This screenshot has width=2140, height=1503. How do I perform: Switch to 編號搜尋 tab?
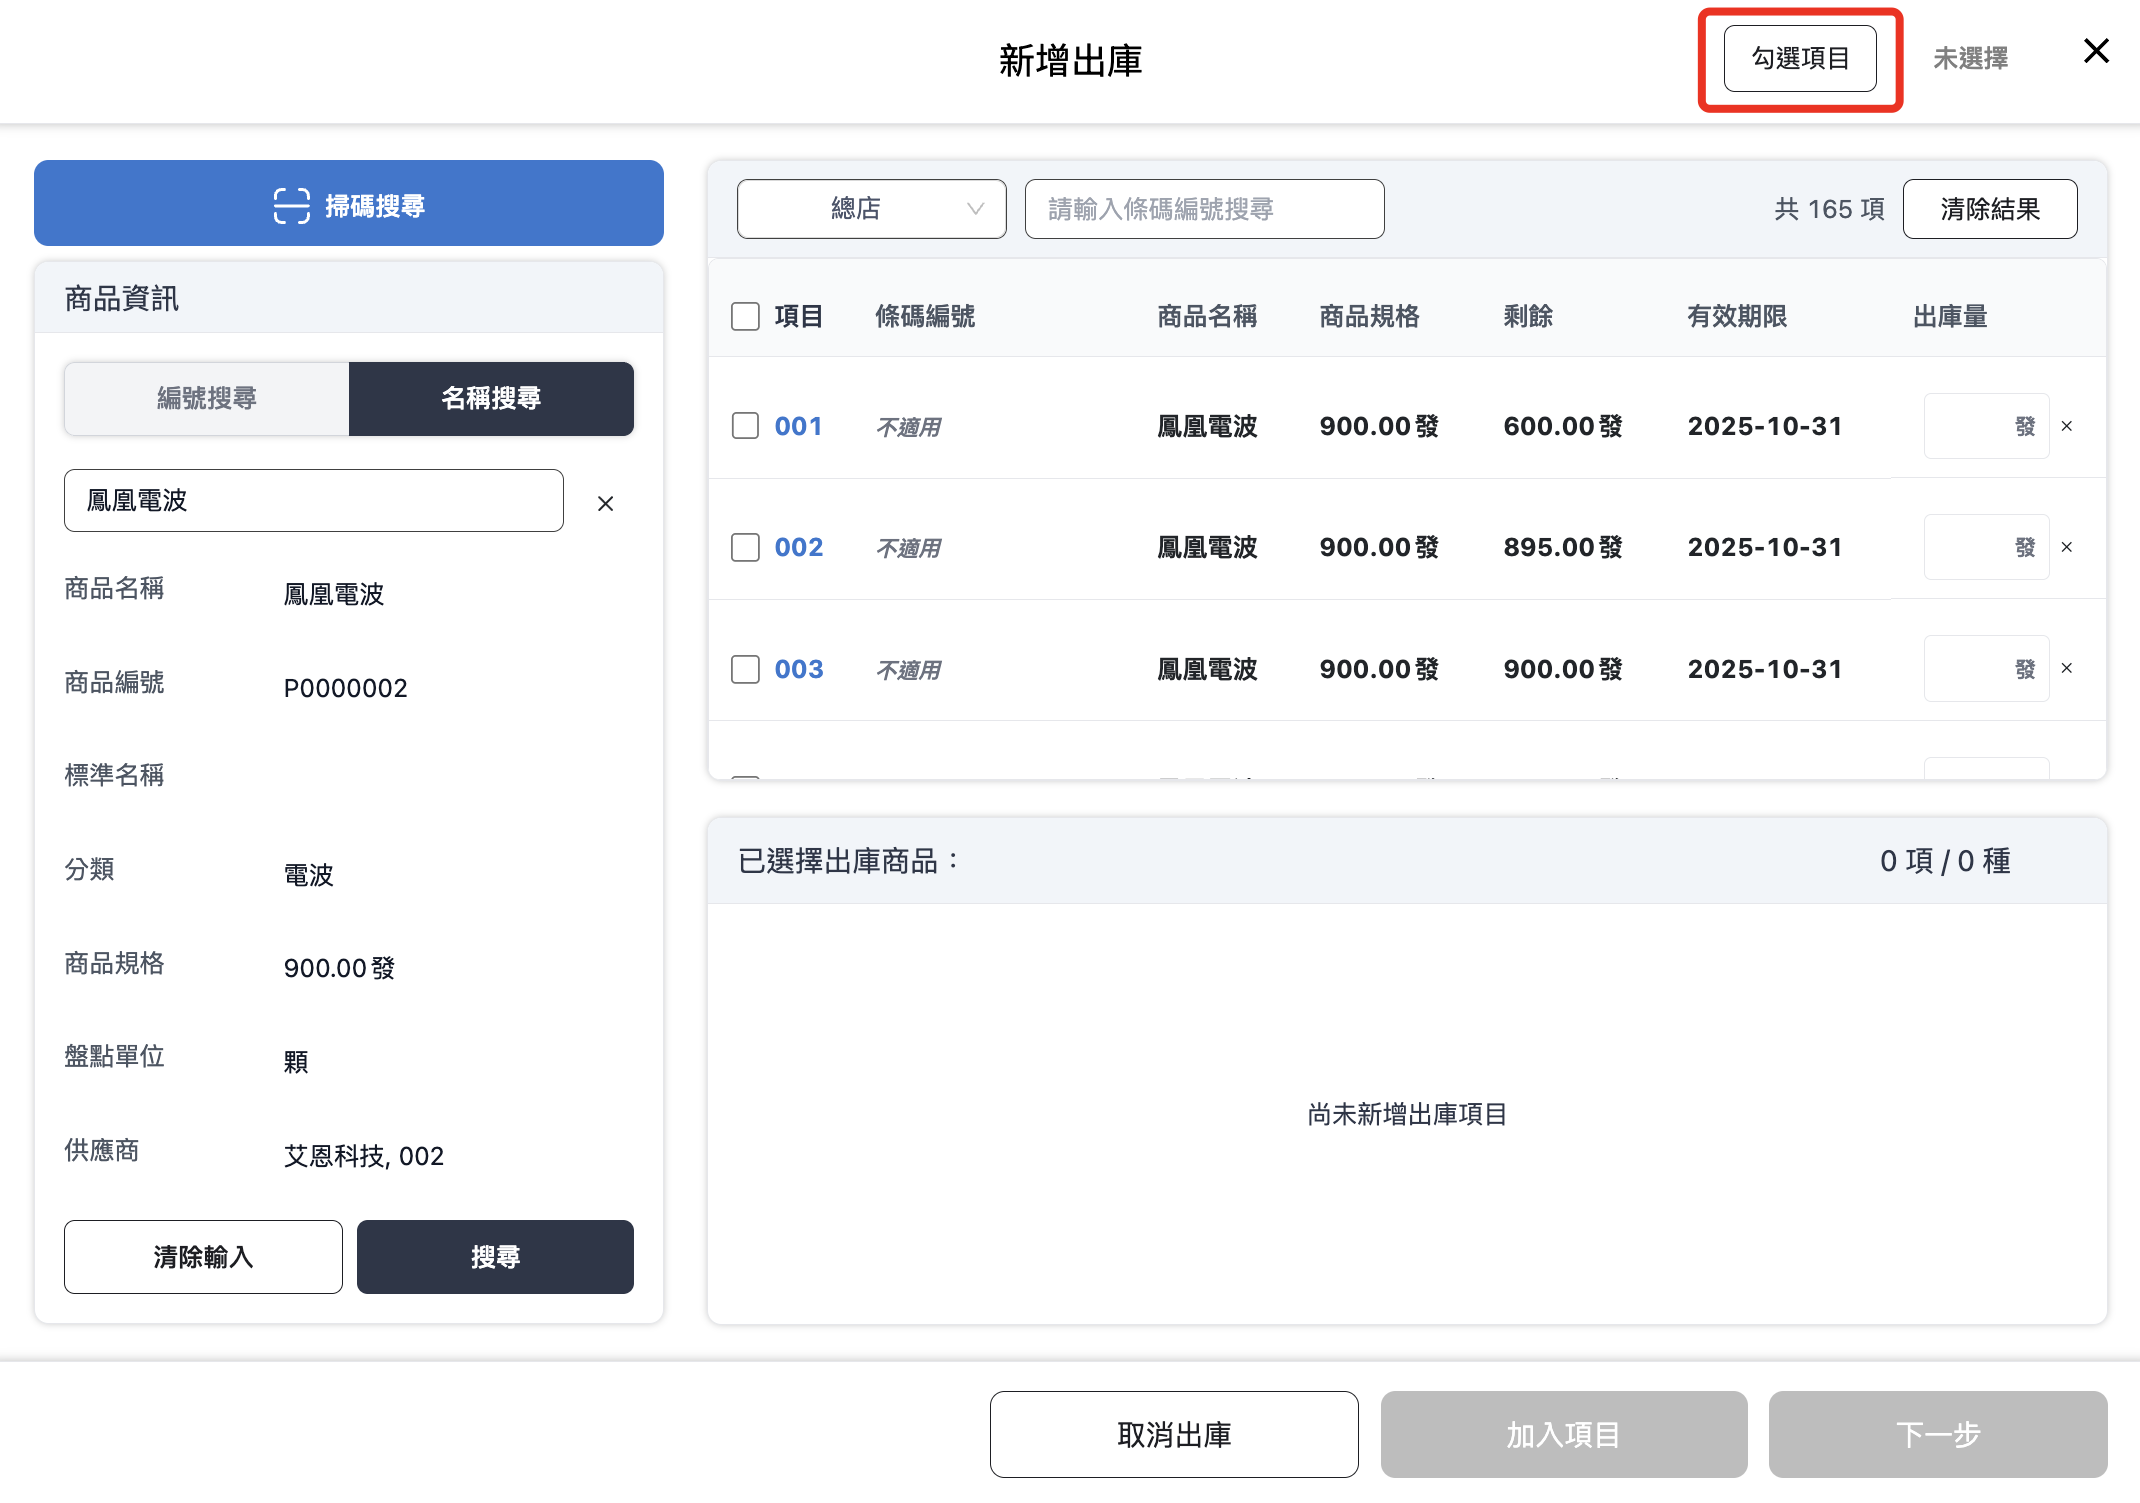pos(207,398)
